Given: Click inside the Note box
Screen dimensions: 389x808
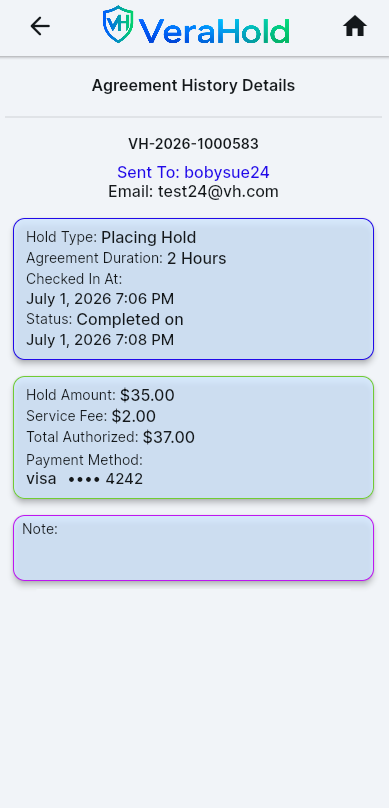Looking at the screenshot, I should pos(193,548).
